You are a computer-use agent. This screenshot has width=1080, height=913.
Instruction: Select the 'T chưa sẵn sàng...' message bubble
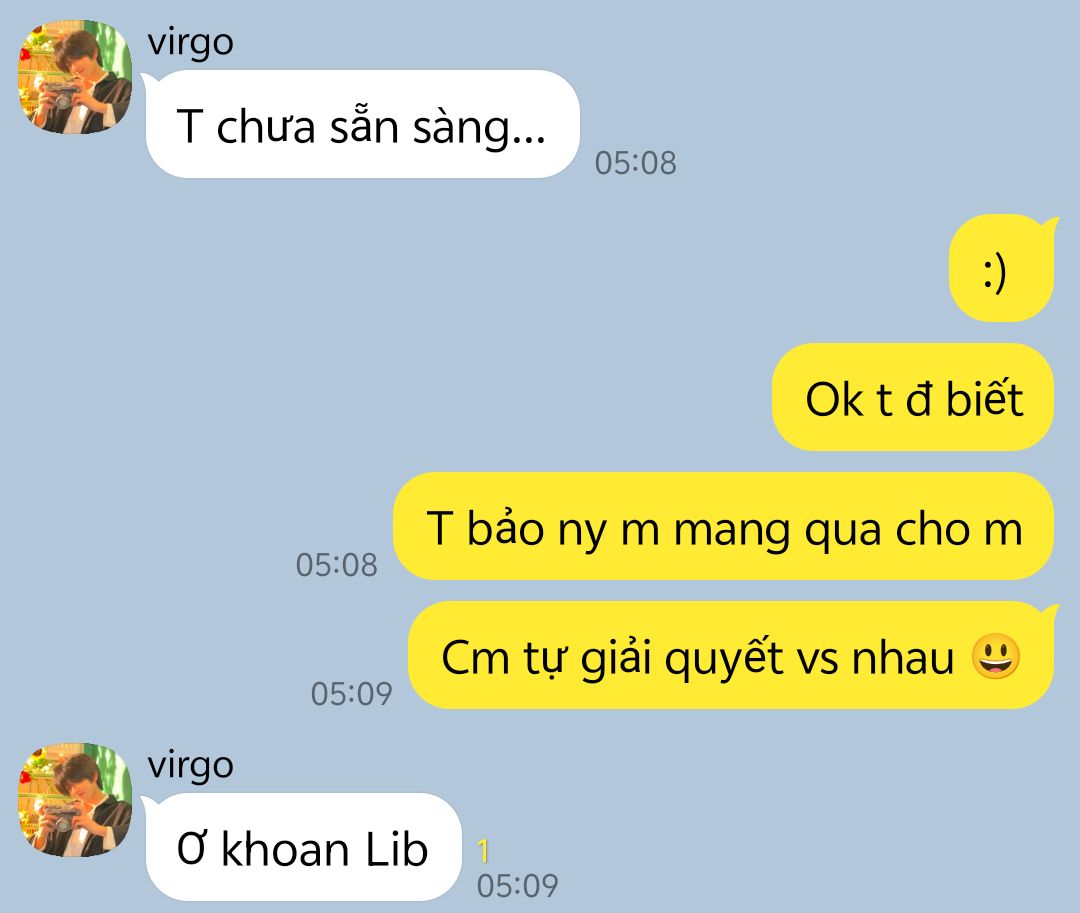point(362,124)
